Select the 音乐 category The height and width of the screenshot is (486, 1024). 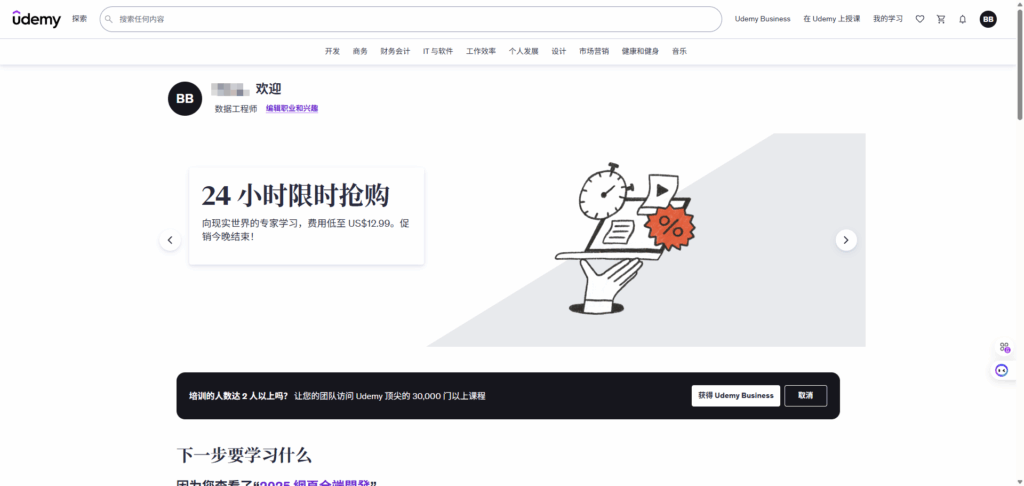pos(679,51)
